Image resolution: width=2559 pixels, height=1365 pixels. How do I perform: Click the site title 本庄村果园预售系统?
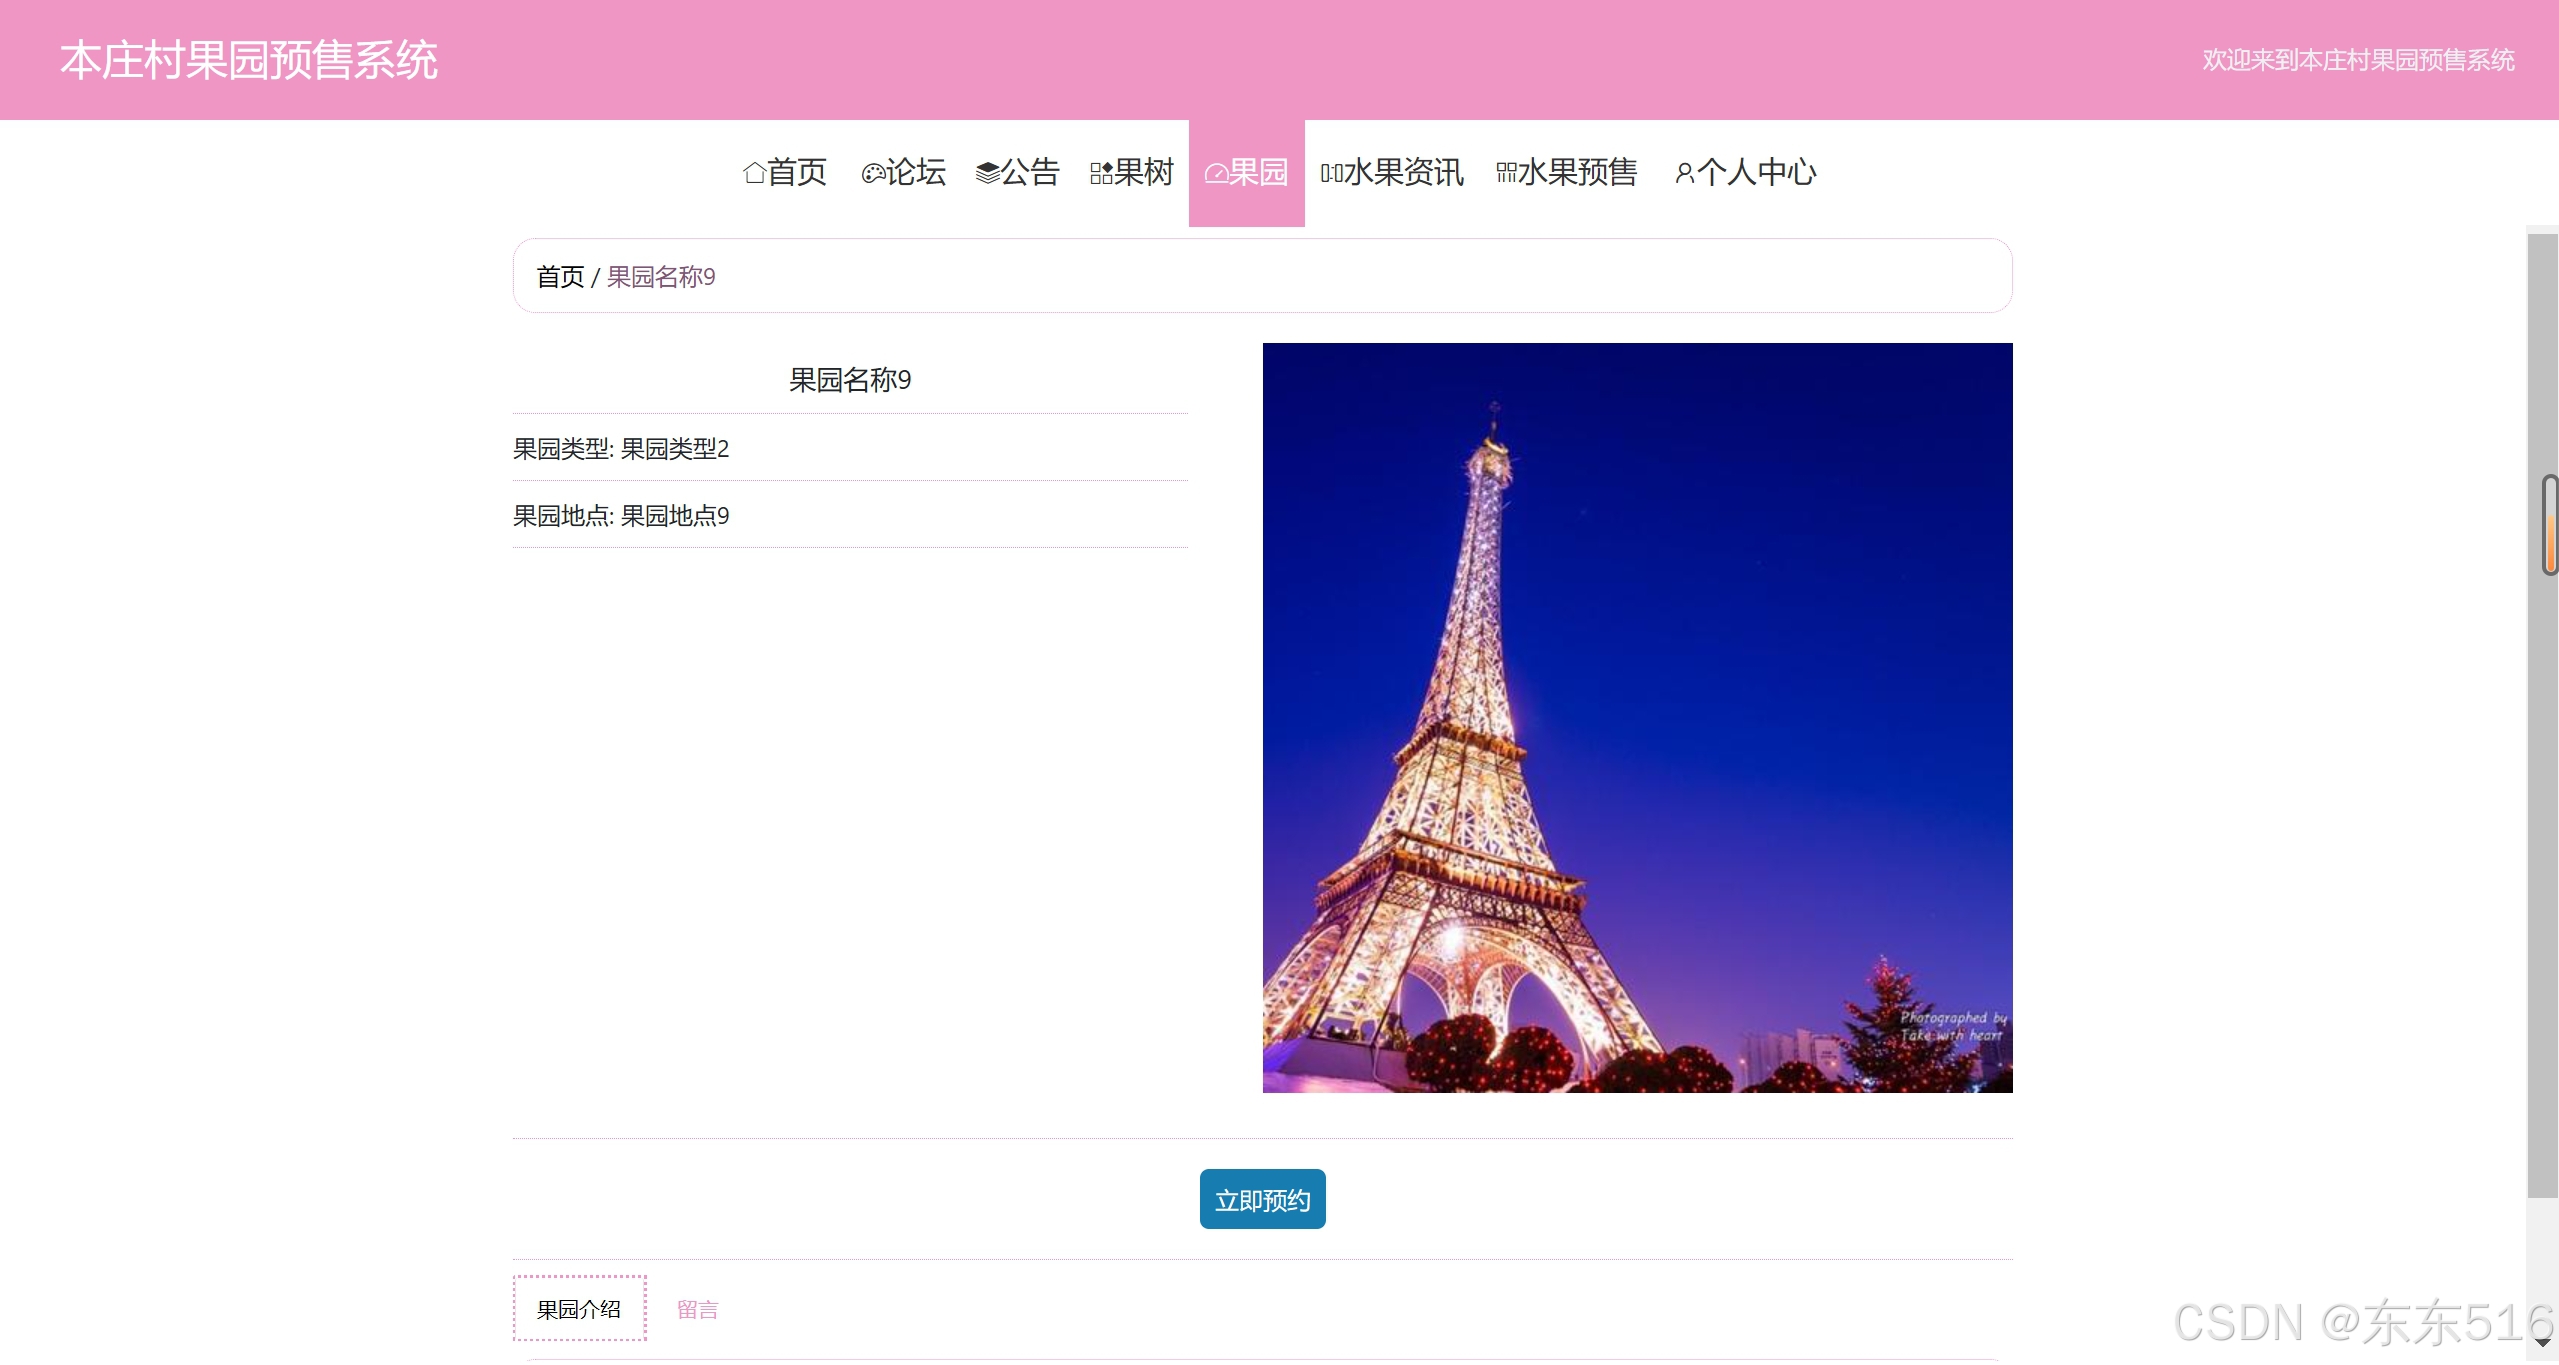click(249, 60)
